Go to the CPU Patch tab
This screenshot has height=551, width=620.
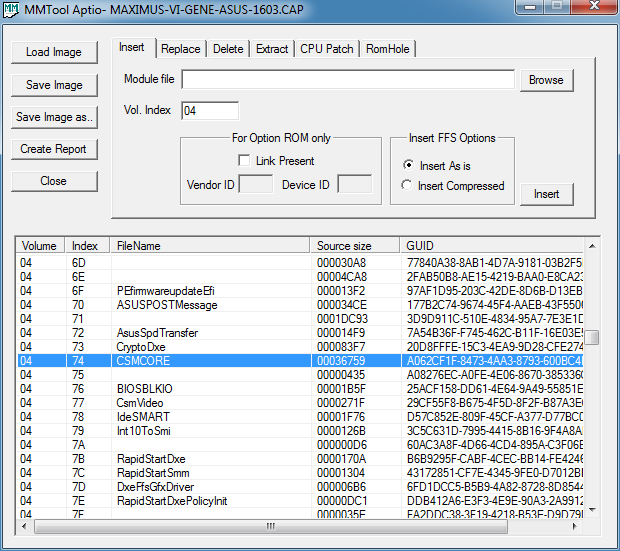[327, 49]
